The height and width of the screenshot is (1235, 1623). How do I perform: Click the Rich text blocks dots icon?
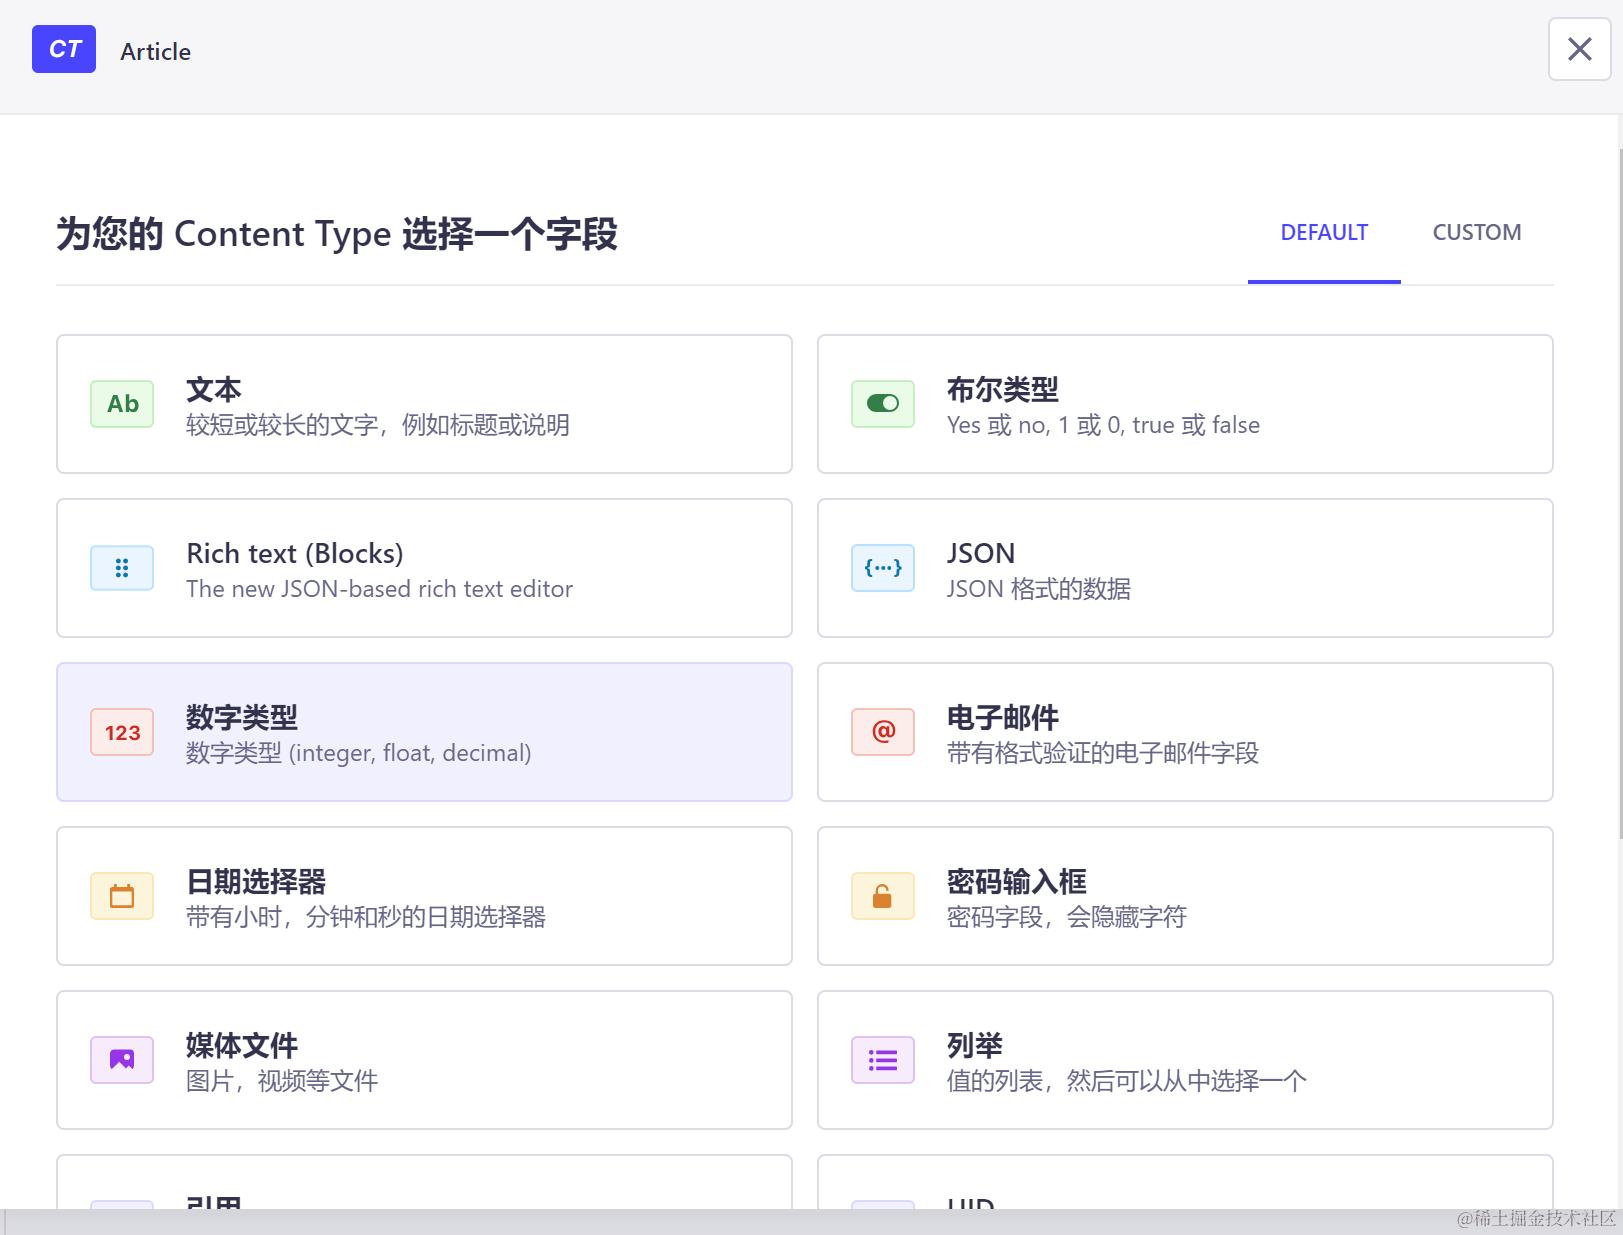pyautogui.click(x=122, y=568)
